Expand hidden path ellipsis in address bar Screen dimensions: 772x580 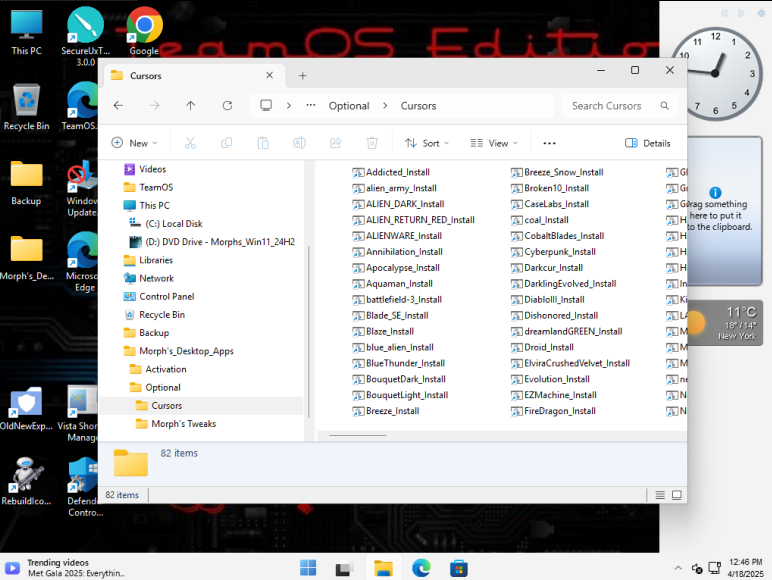pos(311,105)
